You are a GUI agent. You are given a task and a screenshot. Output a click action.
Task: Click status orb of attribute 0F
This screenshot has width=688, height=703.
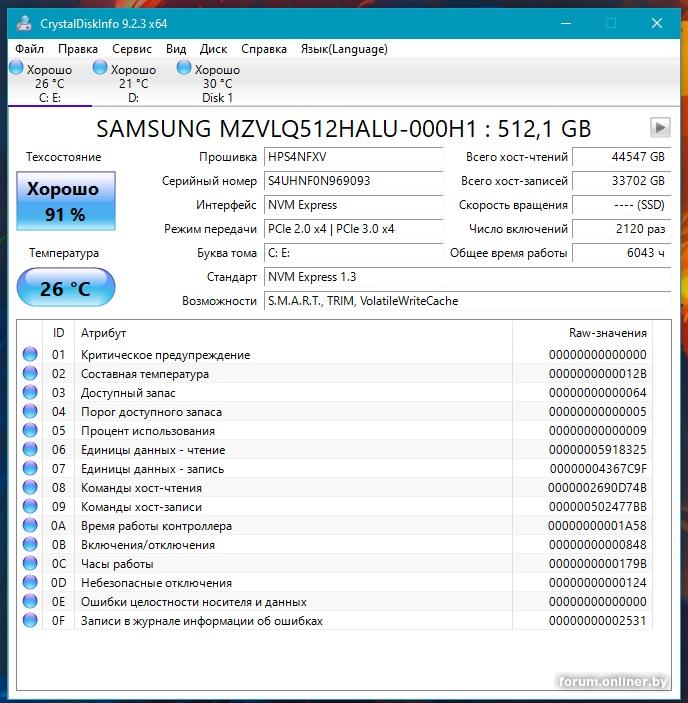point(30,621)
